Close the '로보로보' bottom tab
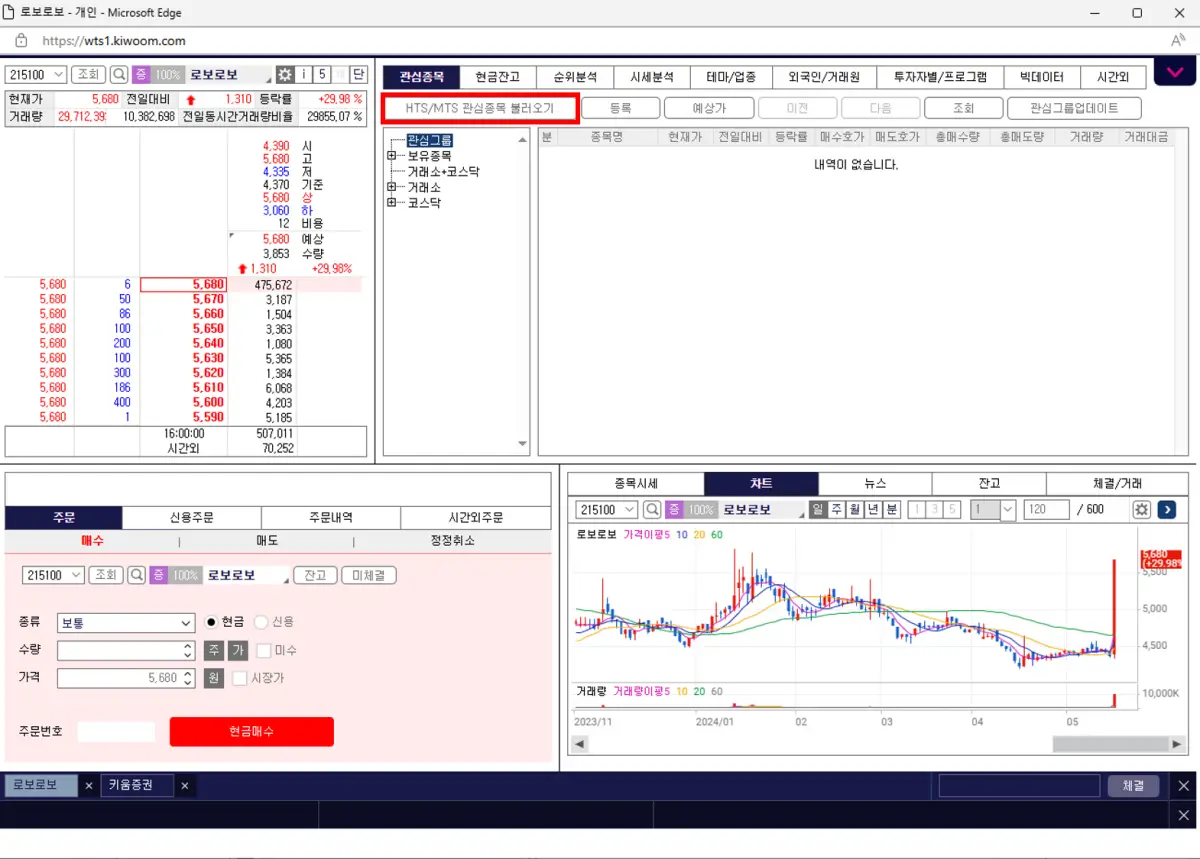This screenshot has height=859, width=1200. [x=88, y=786]
